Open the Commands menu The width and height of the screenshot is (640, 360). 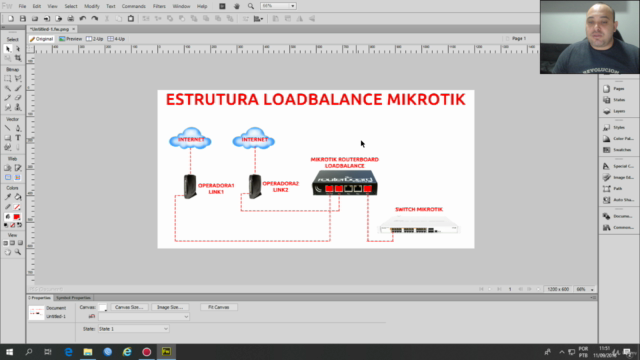(x=133, y=6)
